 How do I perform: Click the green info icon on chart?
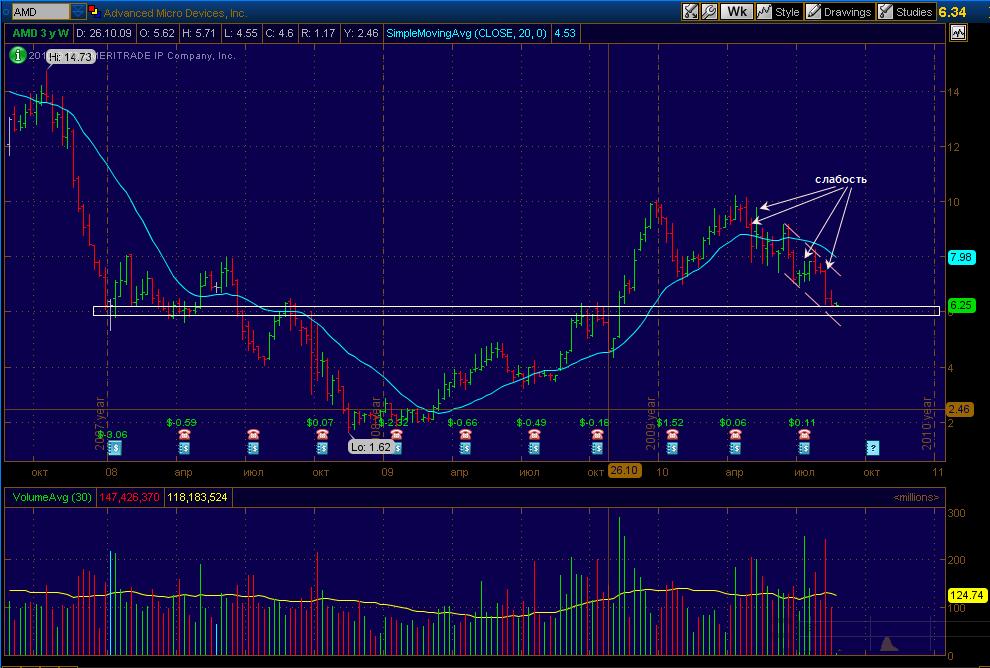pyautogui.click(x=17, y=55)
